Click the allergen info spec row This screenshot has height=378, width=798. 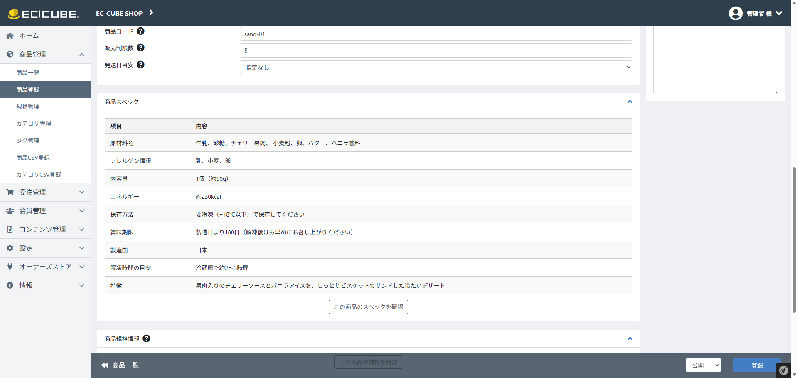coord(368,160)
